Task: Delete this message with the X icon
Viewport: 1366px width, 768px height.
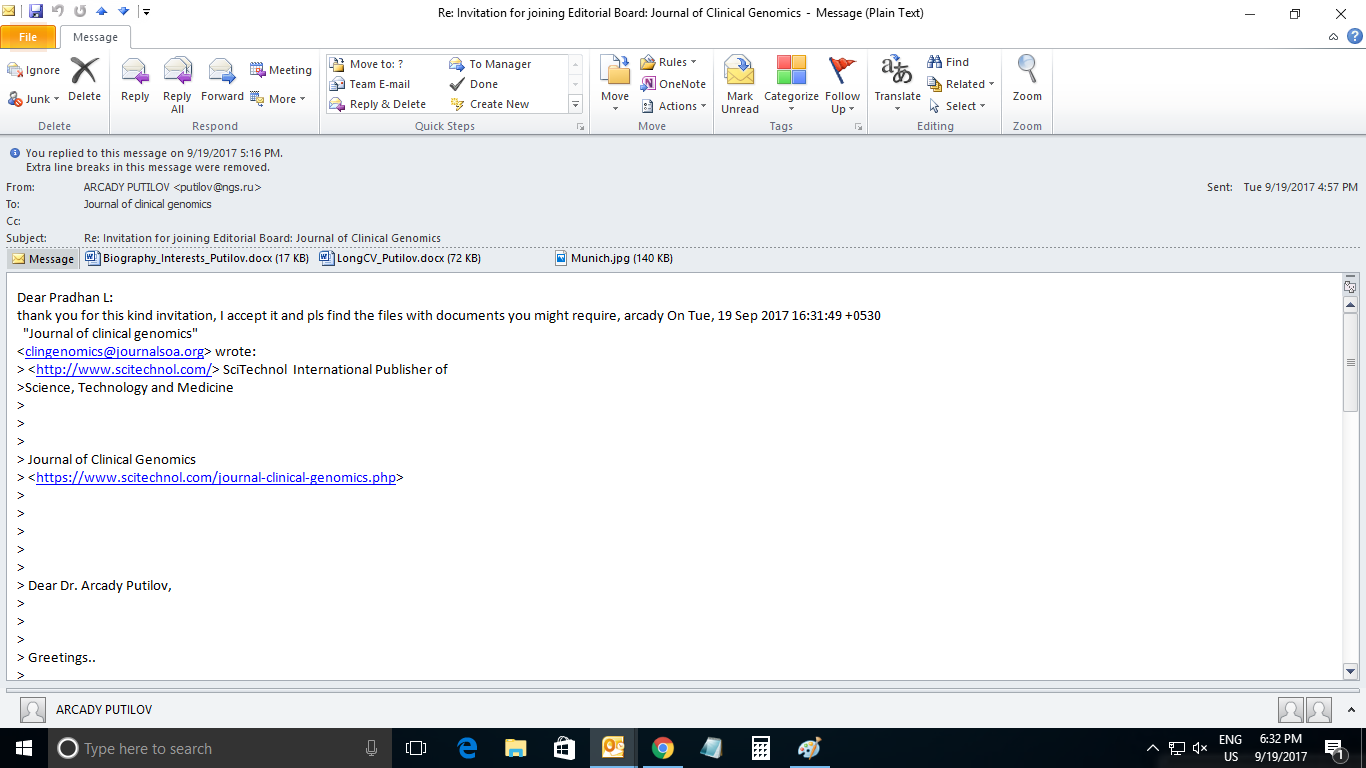Action: tap(84, 80)
